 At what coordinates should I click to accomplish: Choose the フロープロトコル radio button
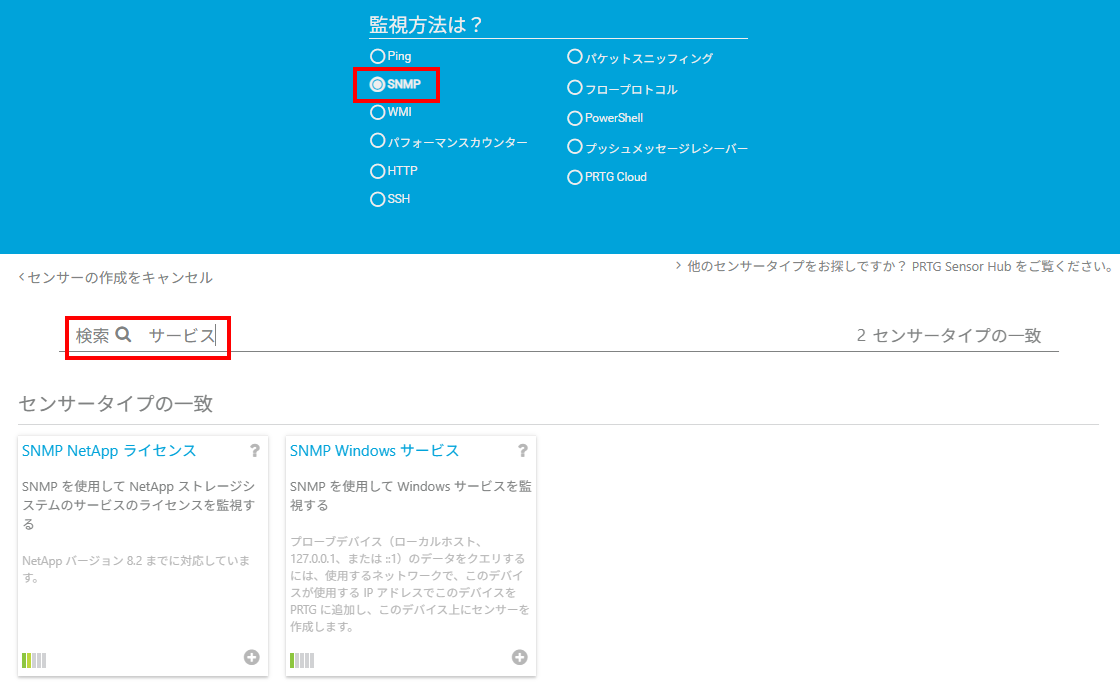[x=574, y=87]
